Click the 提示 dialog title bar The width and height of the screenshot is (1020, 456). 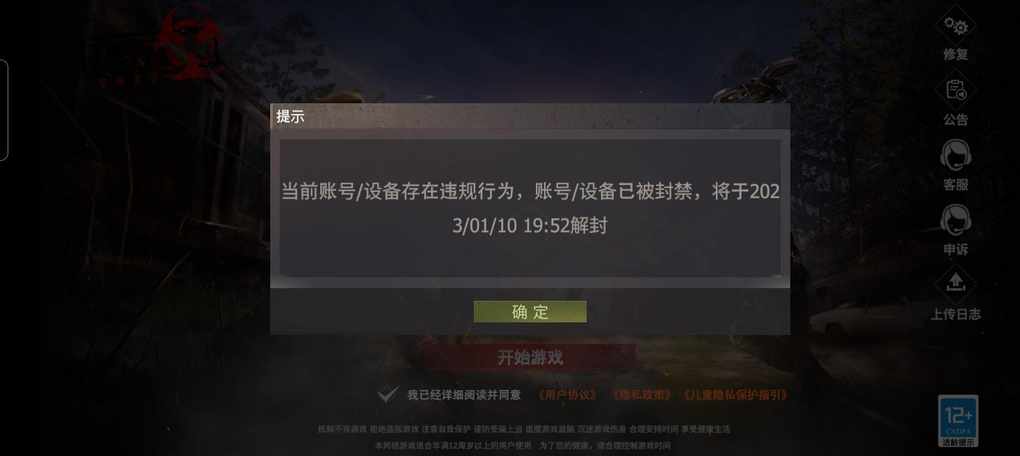pos(530,117)
